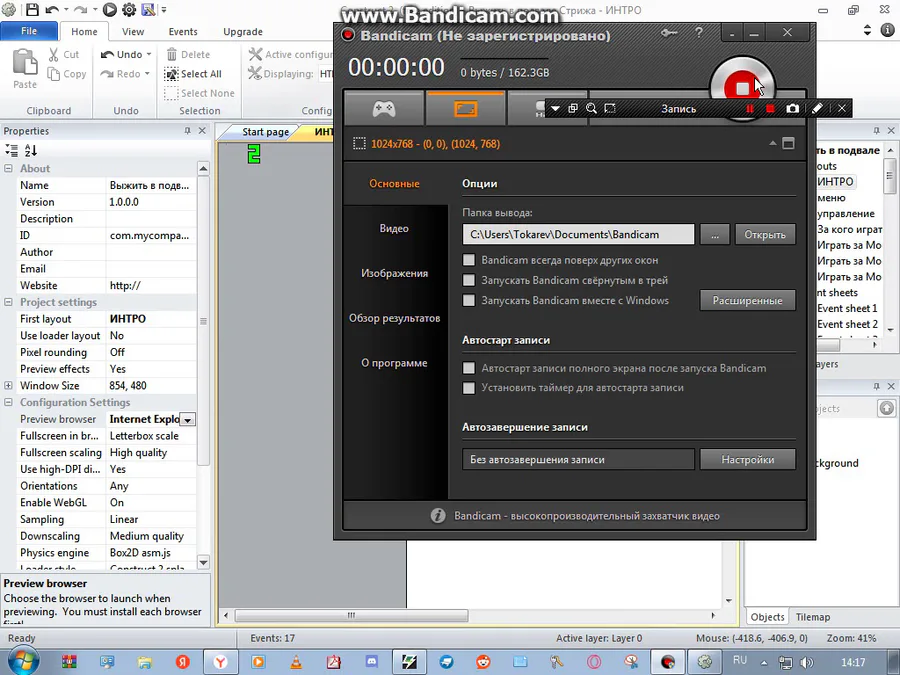The image size is (900, 675).
Task: Click the Save icon in Construct quick toolbar
Action: (x=32, y=10)
